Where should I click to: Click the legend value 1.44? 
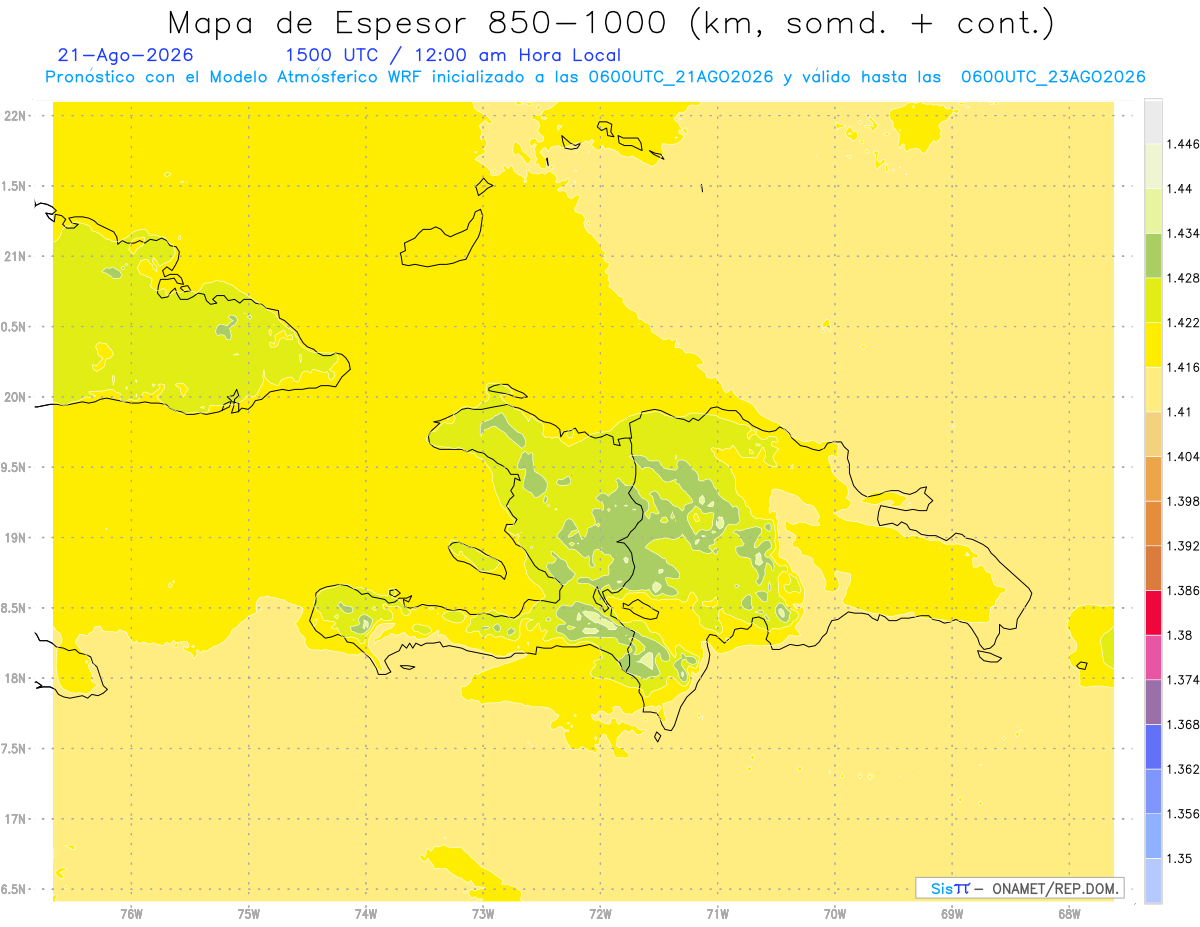[x=1180, y=189]
